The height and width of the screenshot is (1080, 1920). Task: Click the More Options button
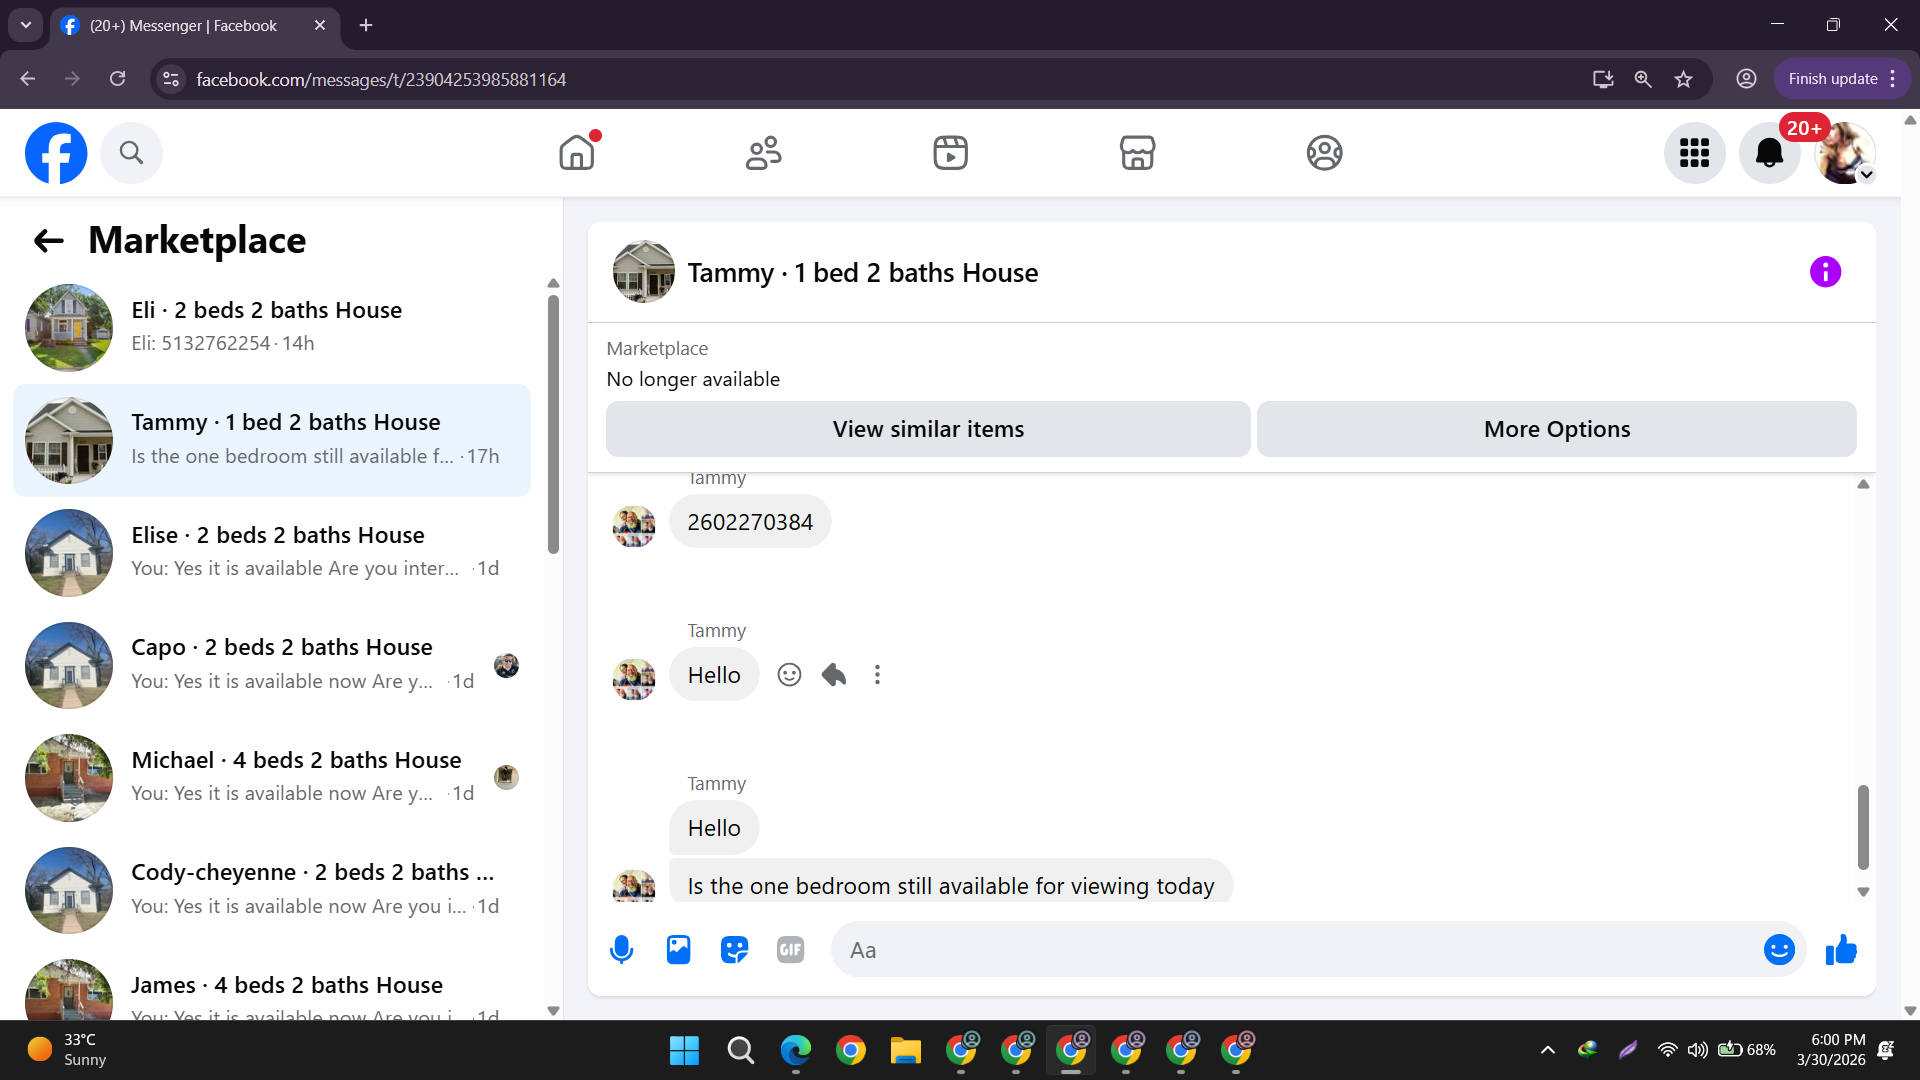pyautogui.click(x=1556, y=429)
